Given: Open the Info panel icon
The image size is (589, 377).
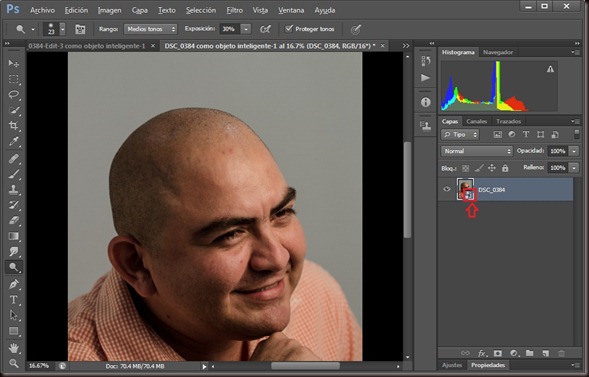Looking at the screenshot, I should point(426,102).
